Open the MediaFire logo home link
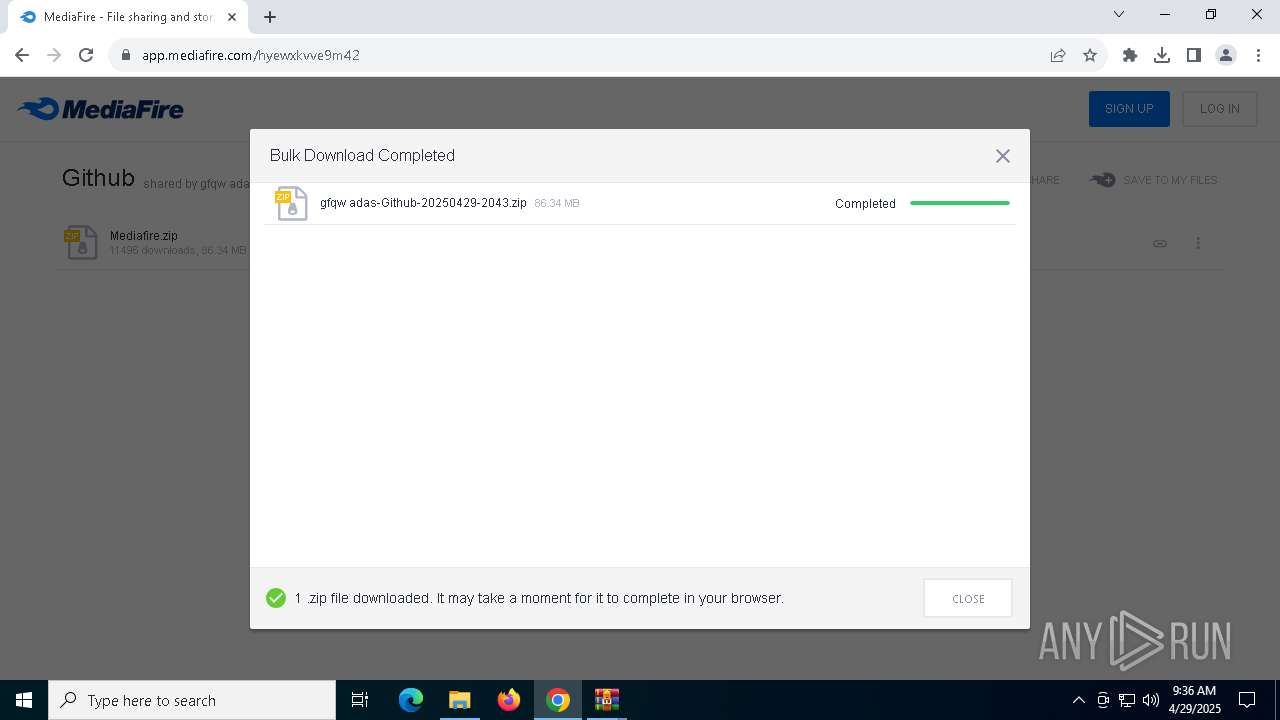1280x720 pixels. click(101, 109)
